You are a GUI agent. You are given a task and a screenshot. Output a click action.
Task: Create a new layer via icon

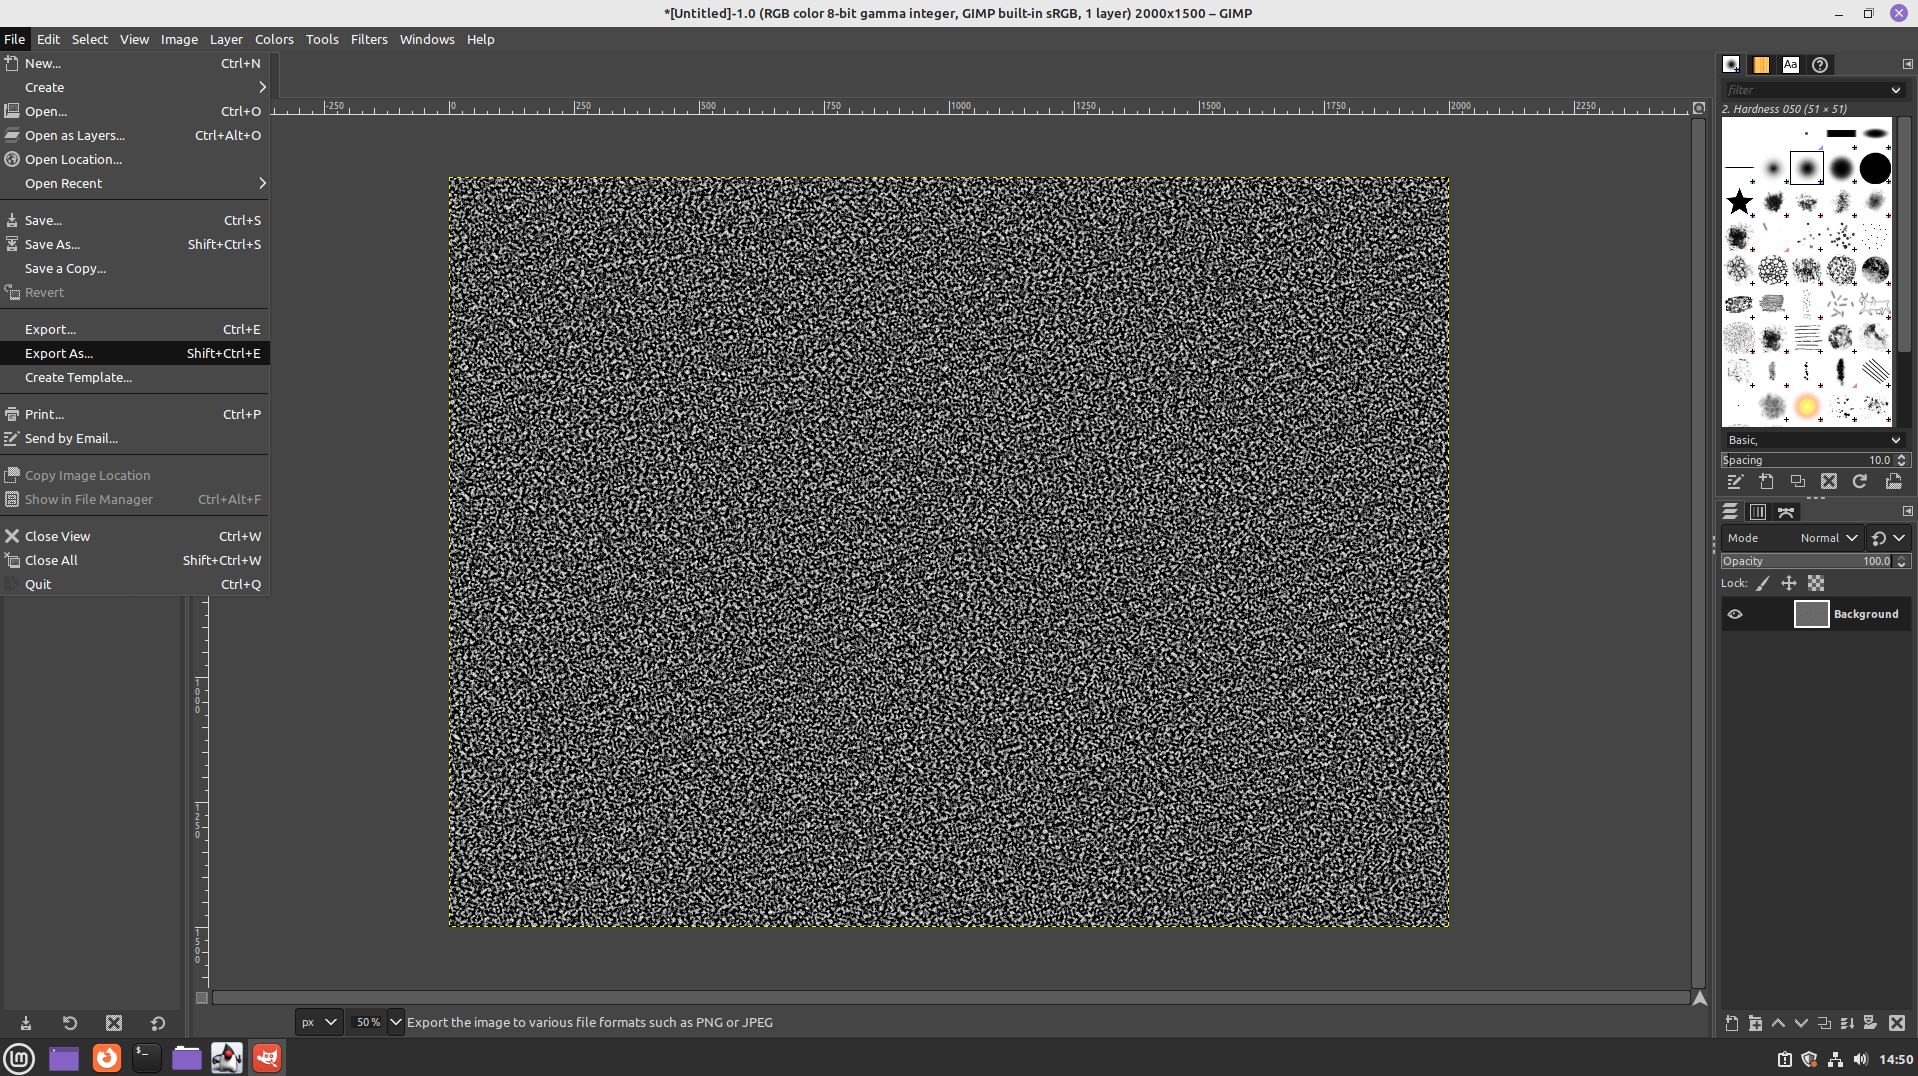(x=1732, y=1023)
